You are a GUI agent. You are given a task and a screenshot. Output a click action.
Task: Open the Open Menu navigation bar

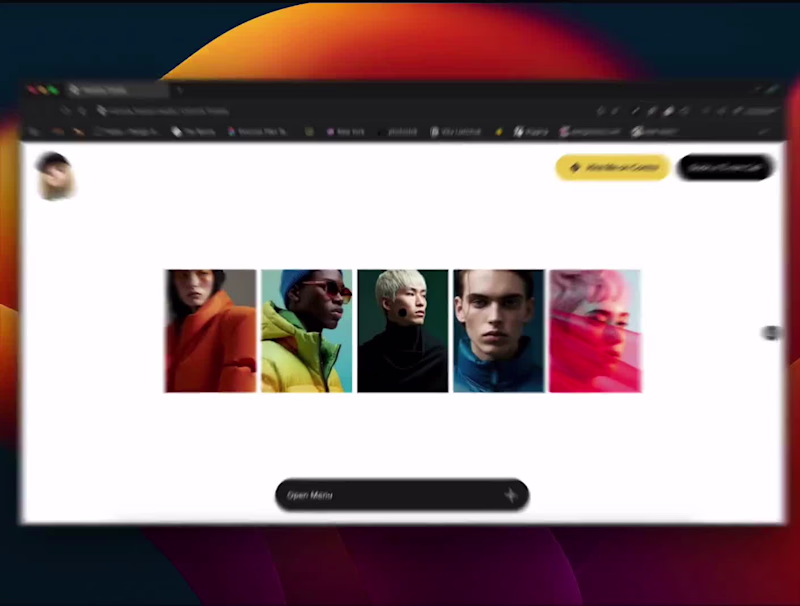[400, 495]
